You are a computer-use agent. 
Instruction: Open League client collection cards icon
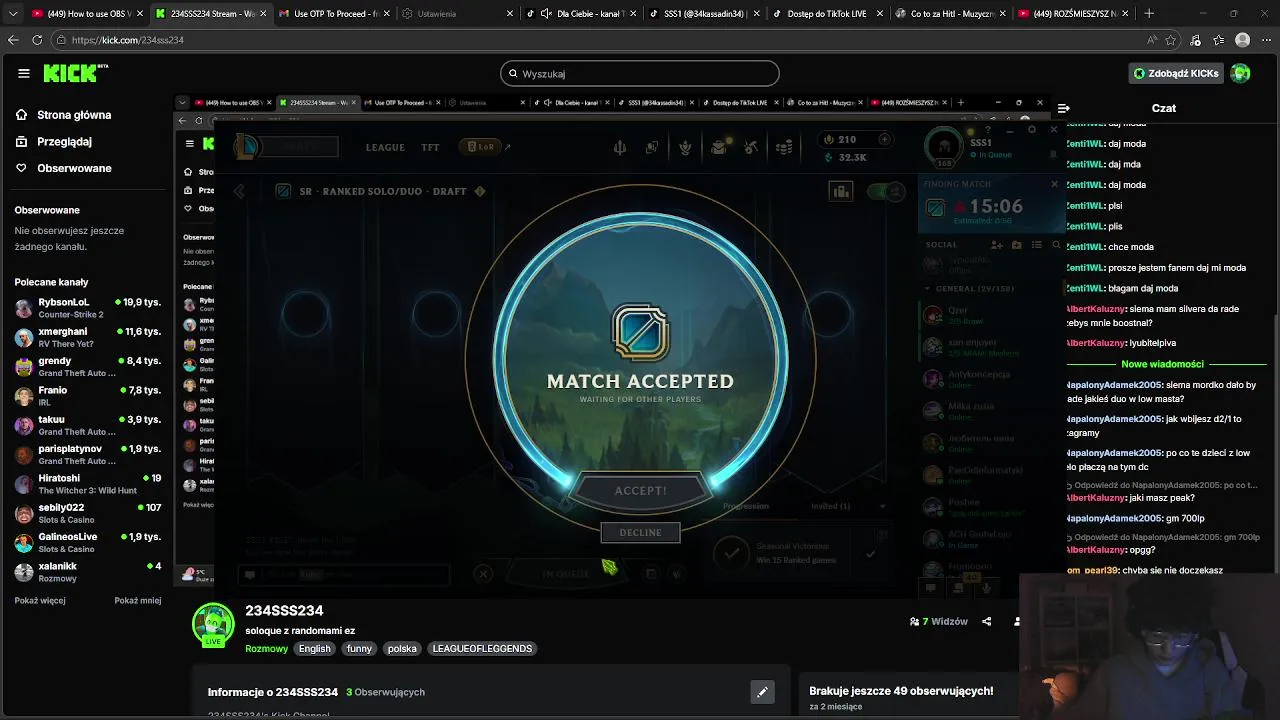coord(652,148)
